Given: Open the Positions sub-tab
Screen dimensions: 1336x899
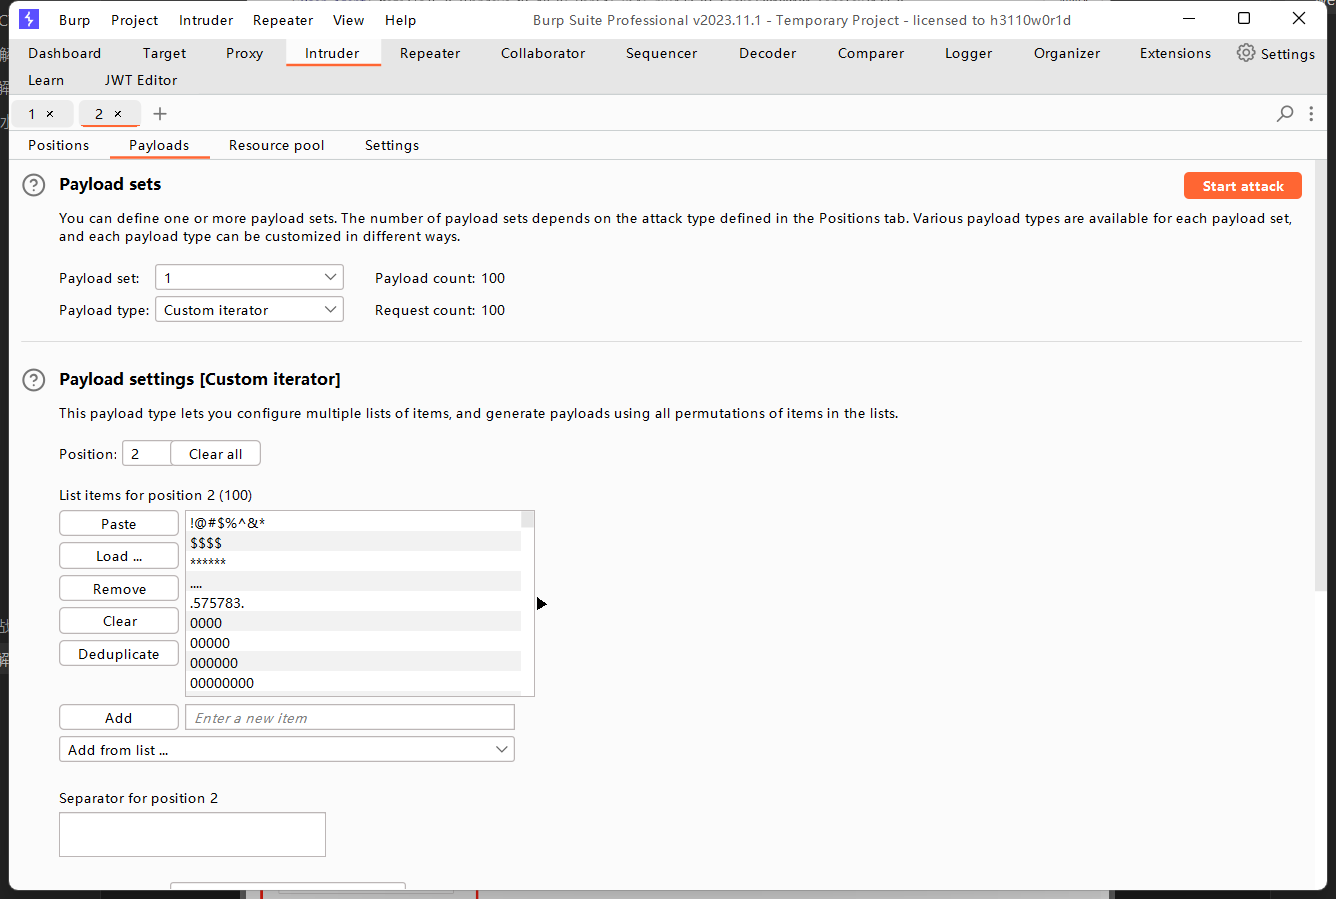Looking at the screenshot, I should tap(59, 145).
